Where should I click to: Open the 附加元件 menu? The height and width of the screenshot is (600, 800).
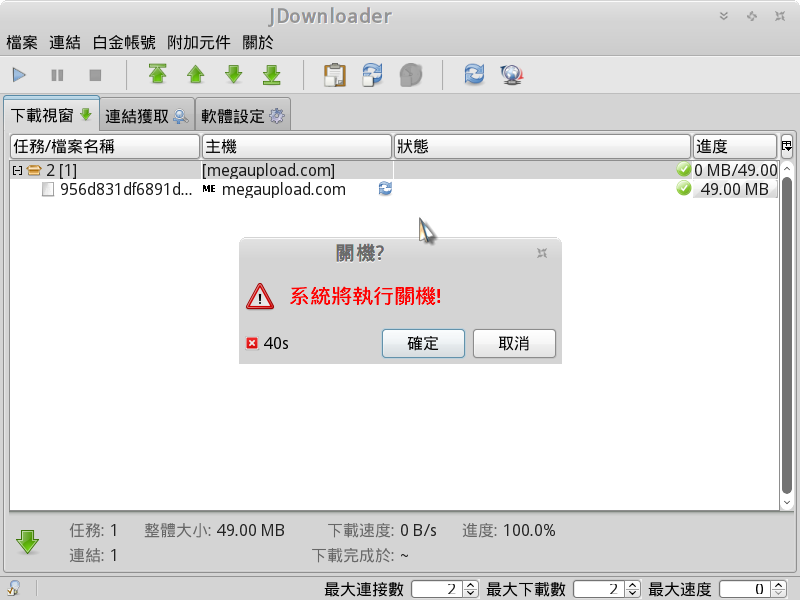coord(198,42)
